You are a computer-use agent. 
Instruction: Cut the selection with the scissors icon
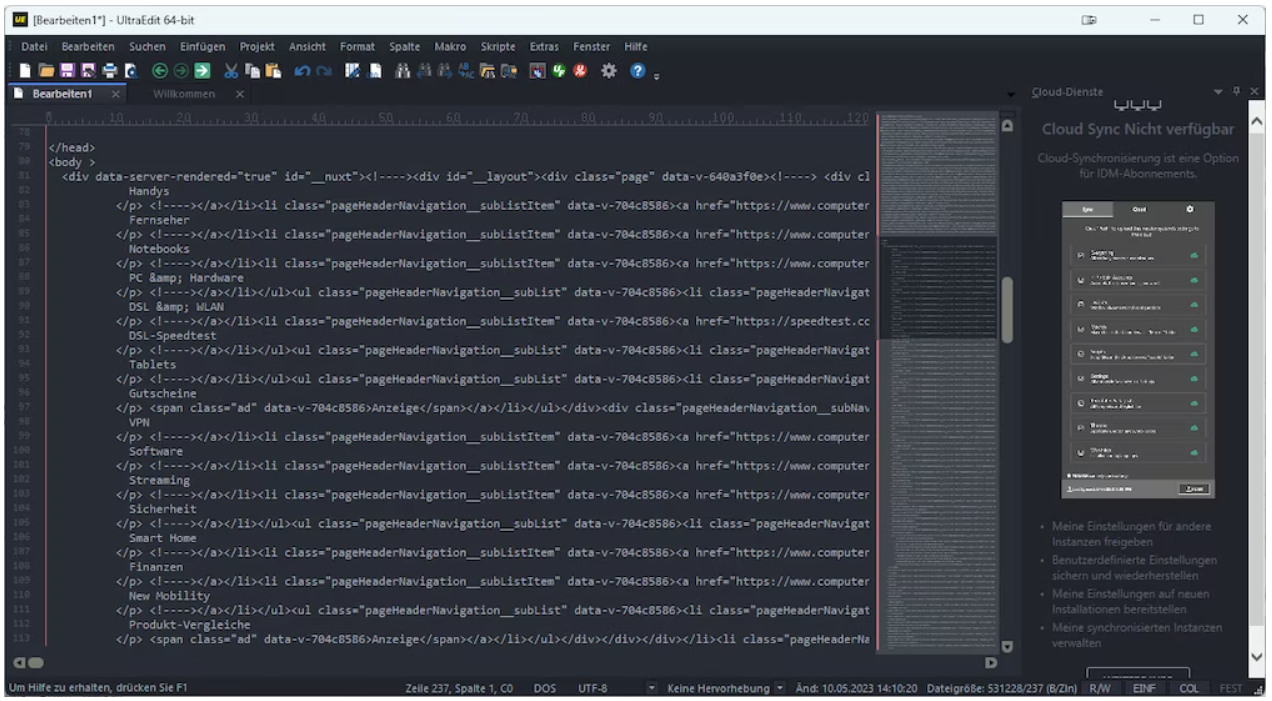coord(231,71)
